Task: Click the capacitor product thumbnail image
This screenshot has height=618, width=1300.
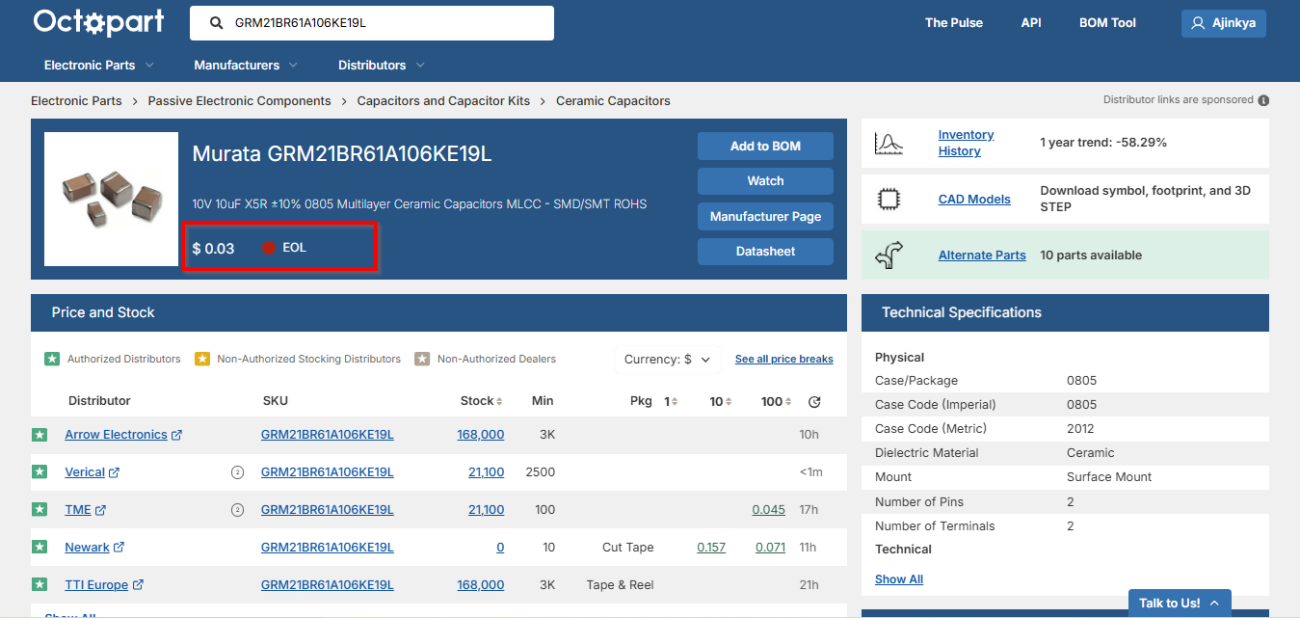Action: pyautogui.click(x=111, y=199)
